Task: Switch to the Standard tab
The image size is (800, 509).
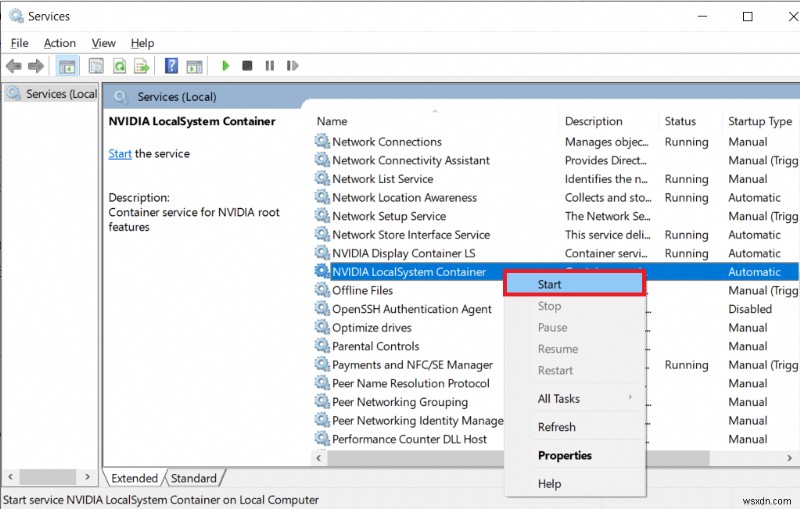Action: [193, 478]
